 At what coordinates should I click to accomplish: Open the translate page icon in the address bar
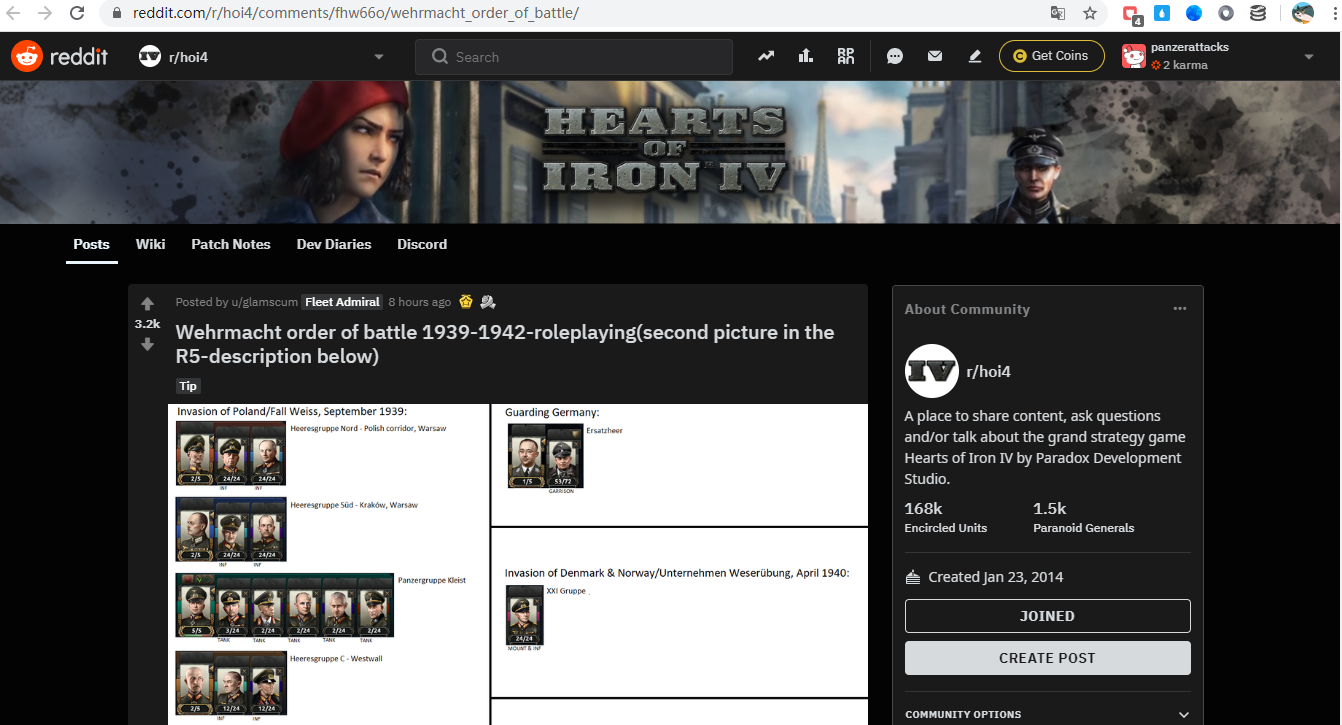point(1058,14)
